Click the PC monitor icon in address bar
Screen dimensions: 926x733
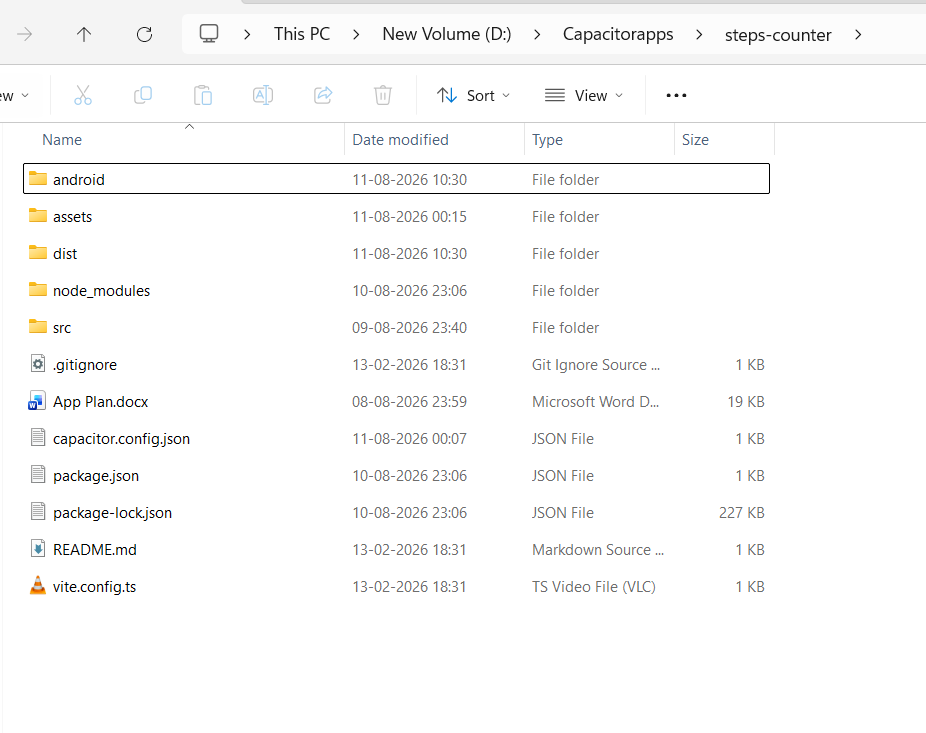pos(208,34)
